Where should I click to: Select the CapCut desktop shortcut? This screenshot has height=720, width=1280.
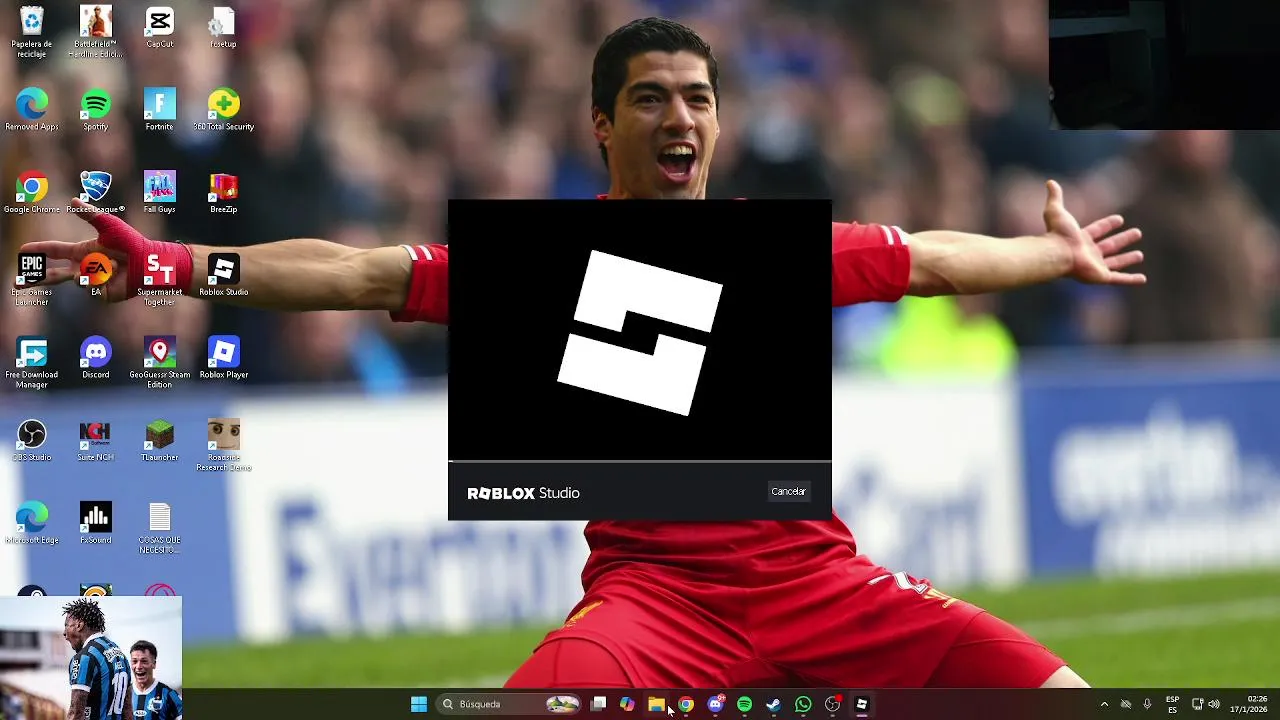click(x=160, y=28)
